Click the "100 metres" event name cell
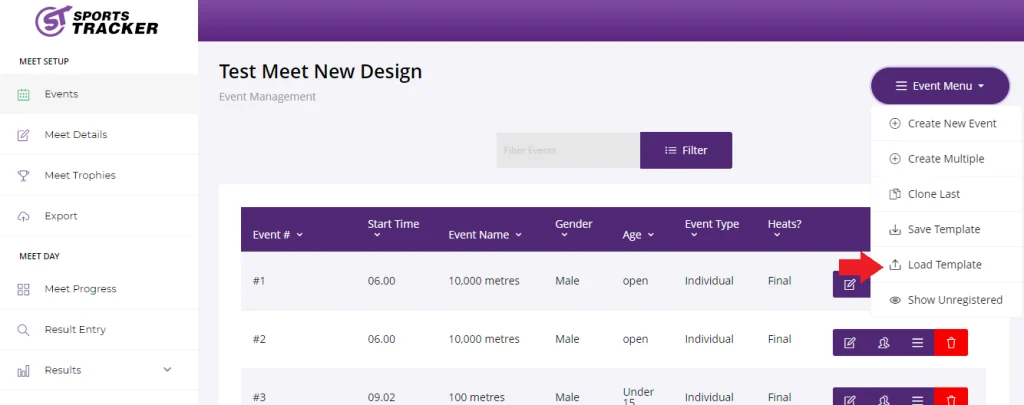 coord(476,397)
